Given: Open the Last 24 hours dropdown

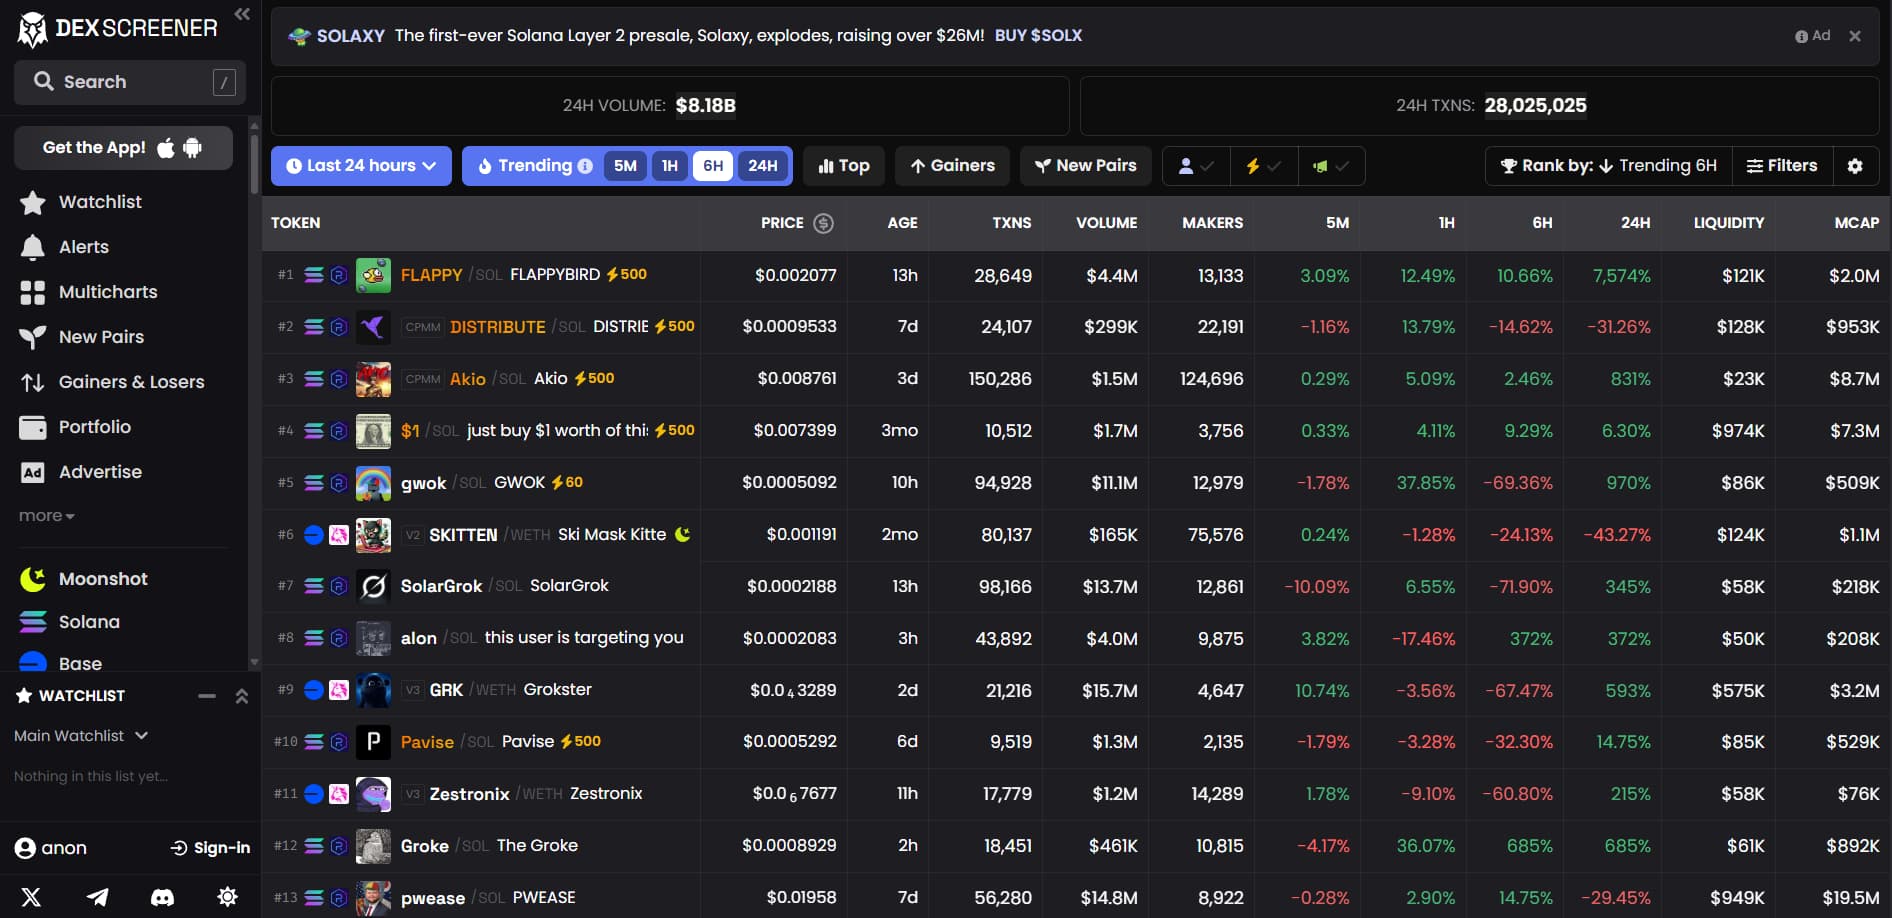Looking at the screenshot, I should point(361,166).
